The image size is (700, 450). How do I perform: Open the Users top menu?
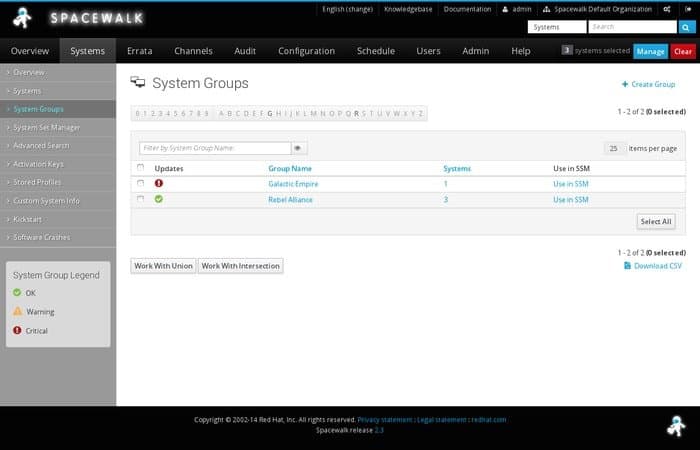pos(428,51)
